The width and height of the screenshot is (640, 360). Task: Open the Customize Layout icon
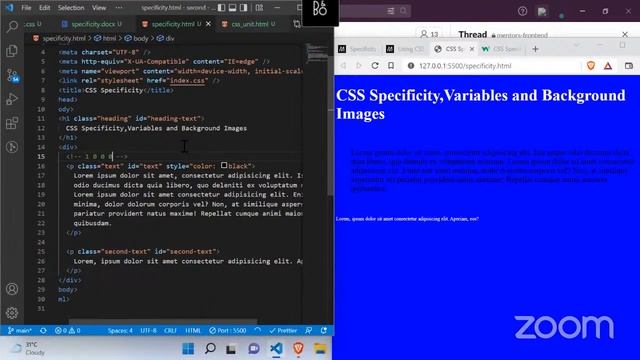259,8
